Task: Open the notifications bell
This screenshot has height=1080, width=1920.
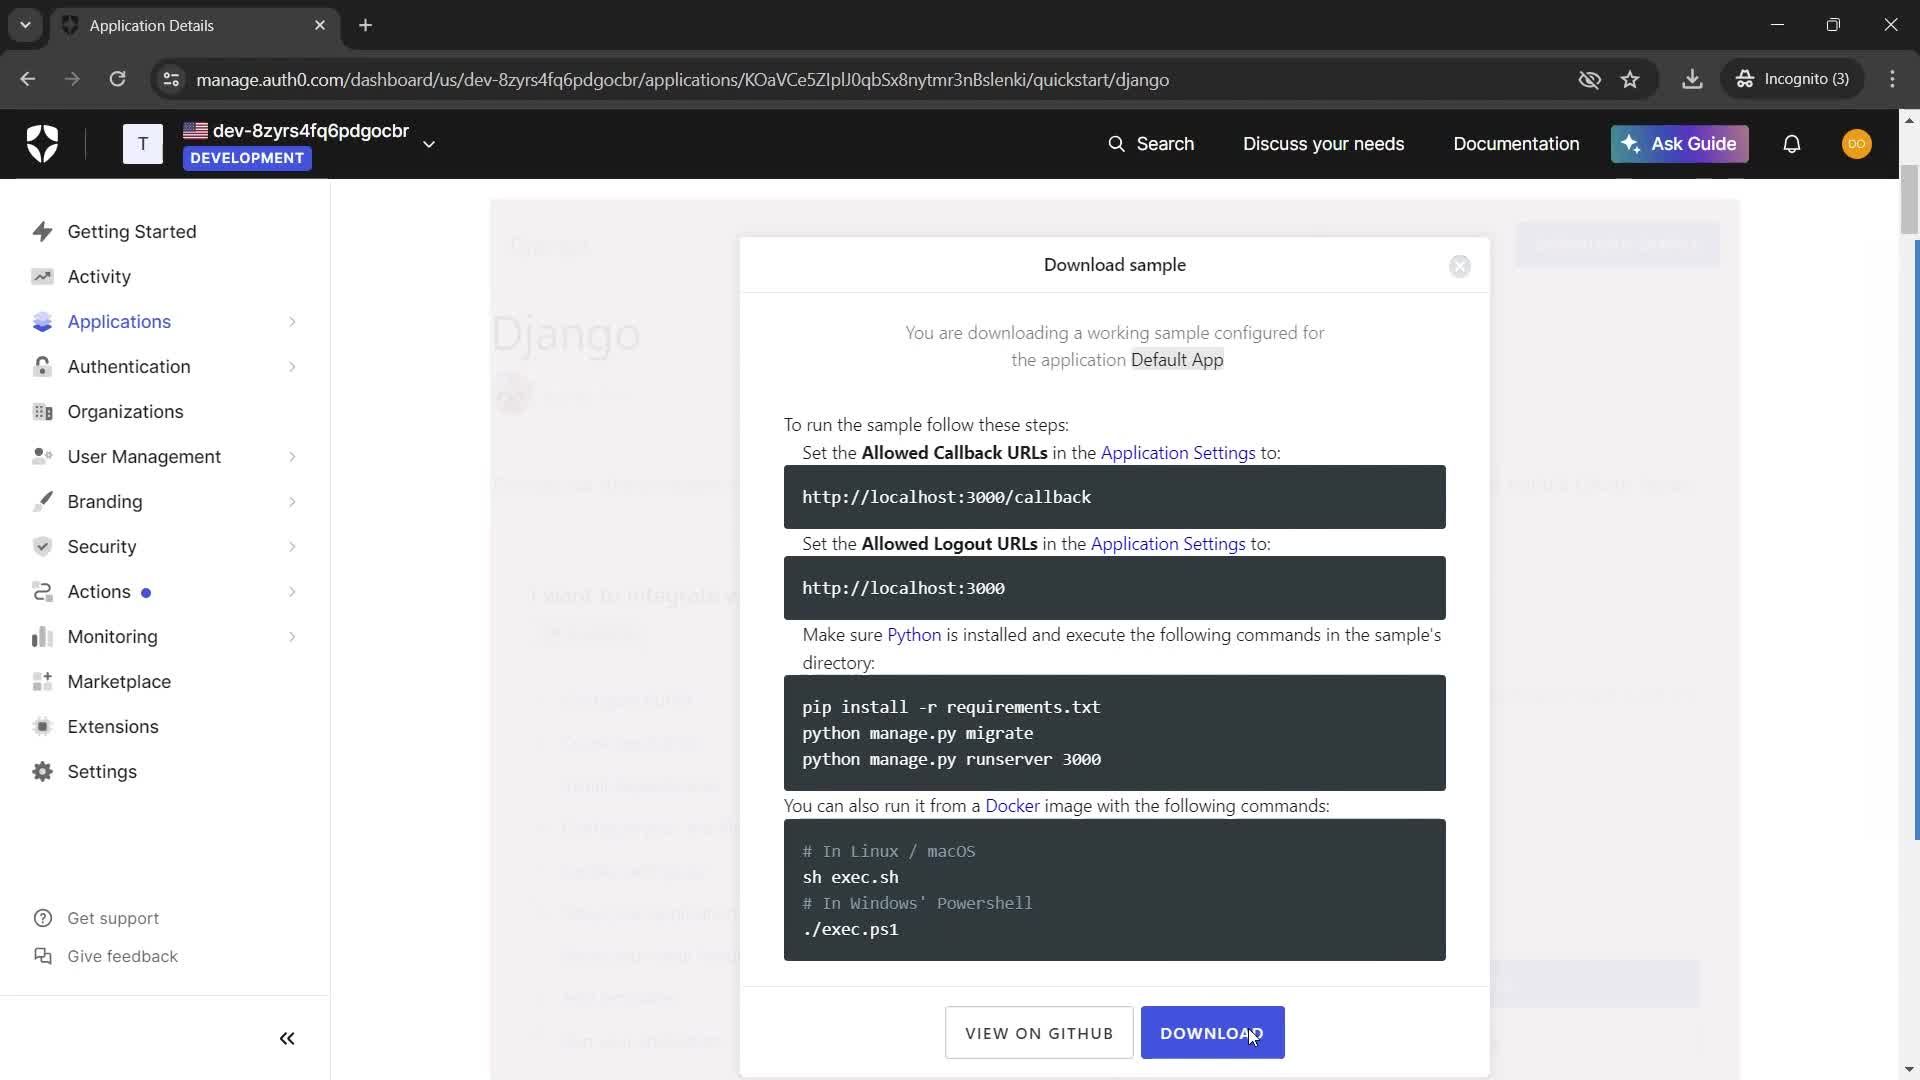Action: (x=1792, y=144)
